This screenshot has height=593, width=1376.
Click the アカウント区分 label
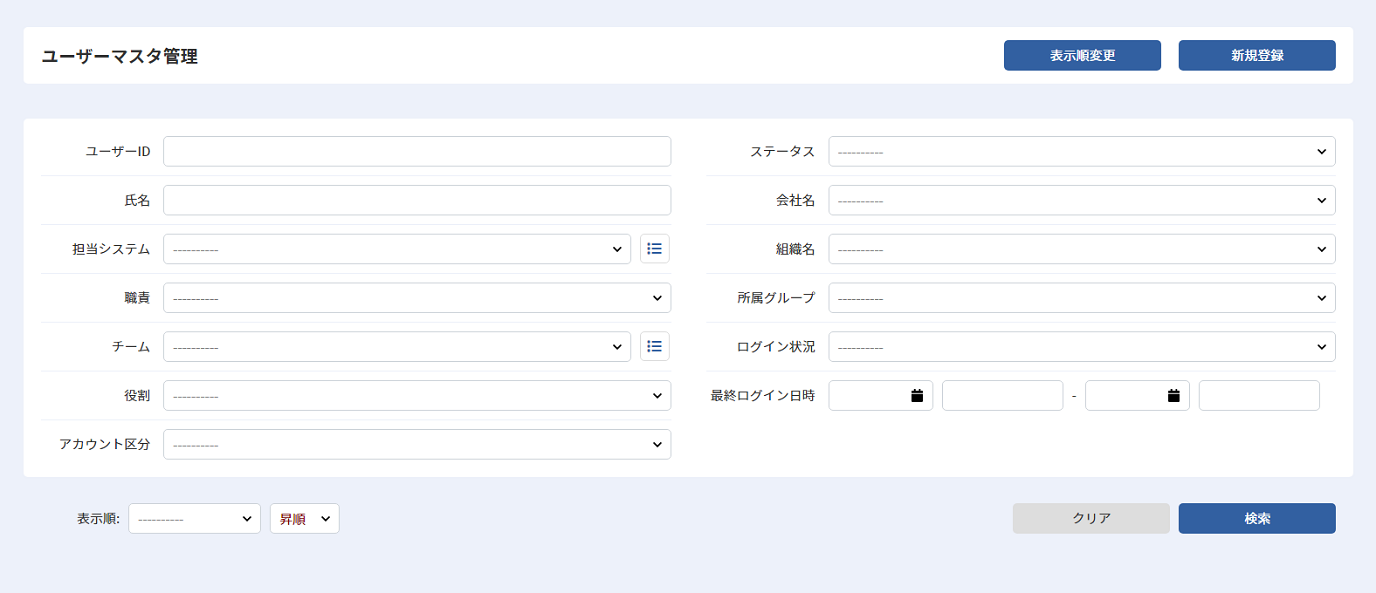(104, 445)
